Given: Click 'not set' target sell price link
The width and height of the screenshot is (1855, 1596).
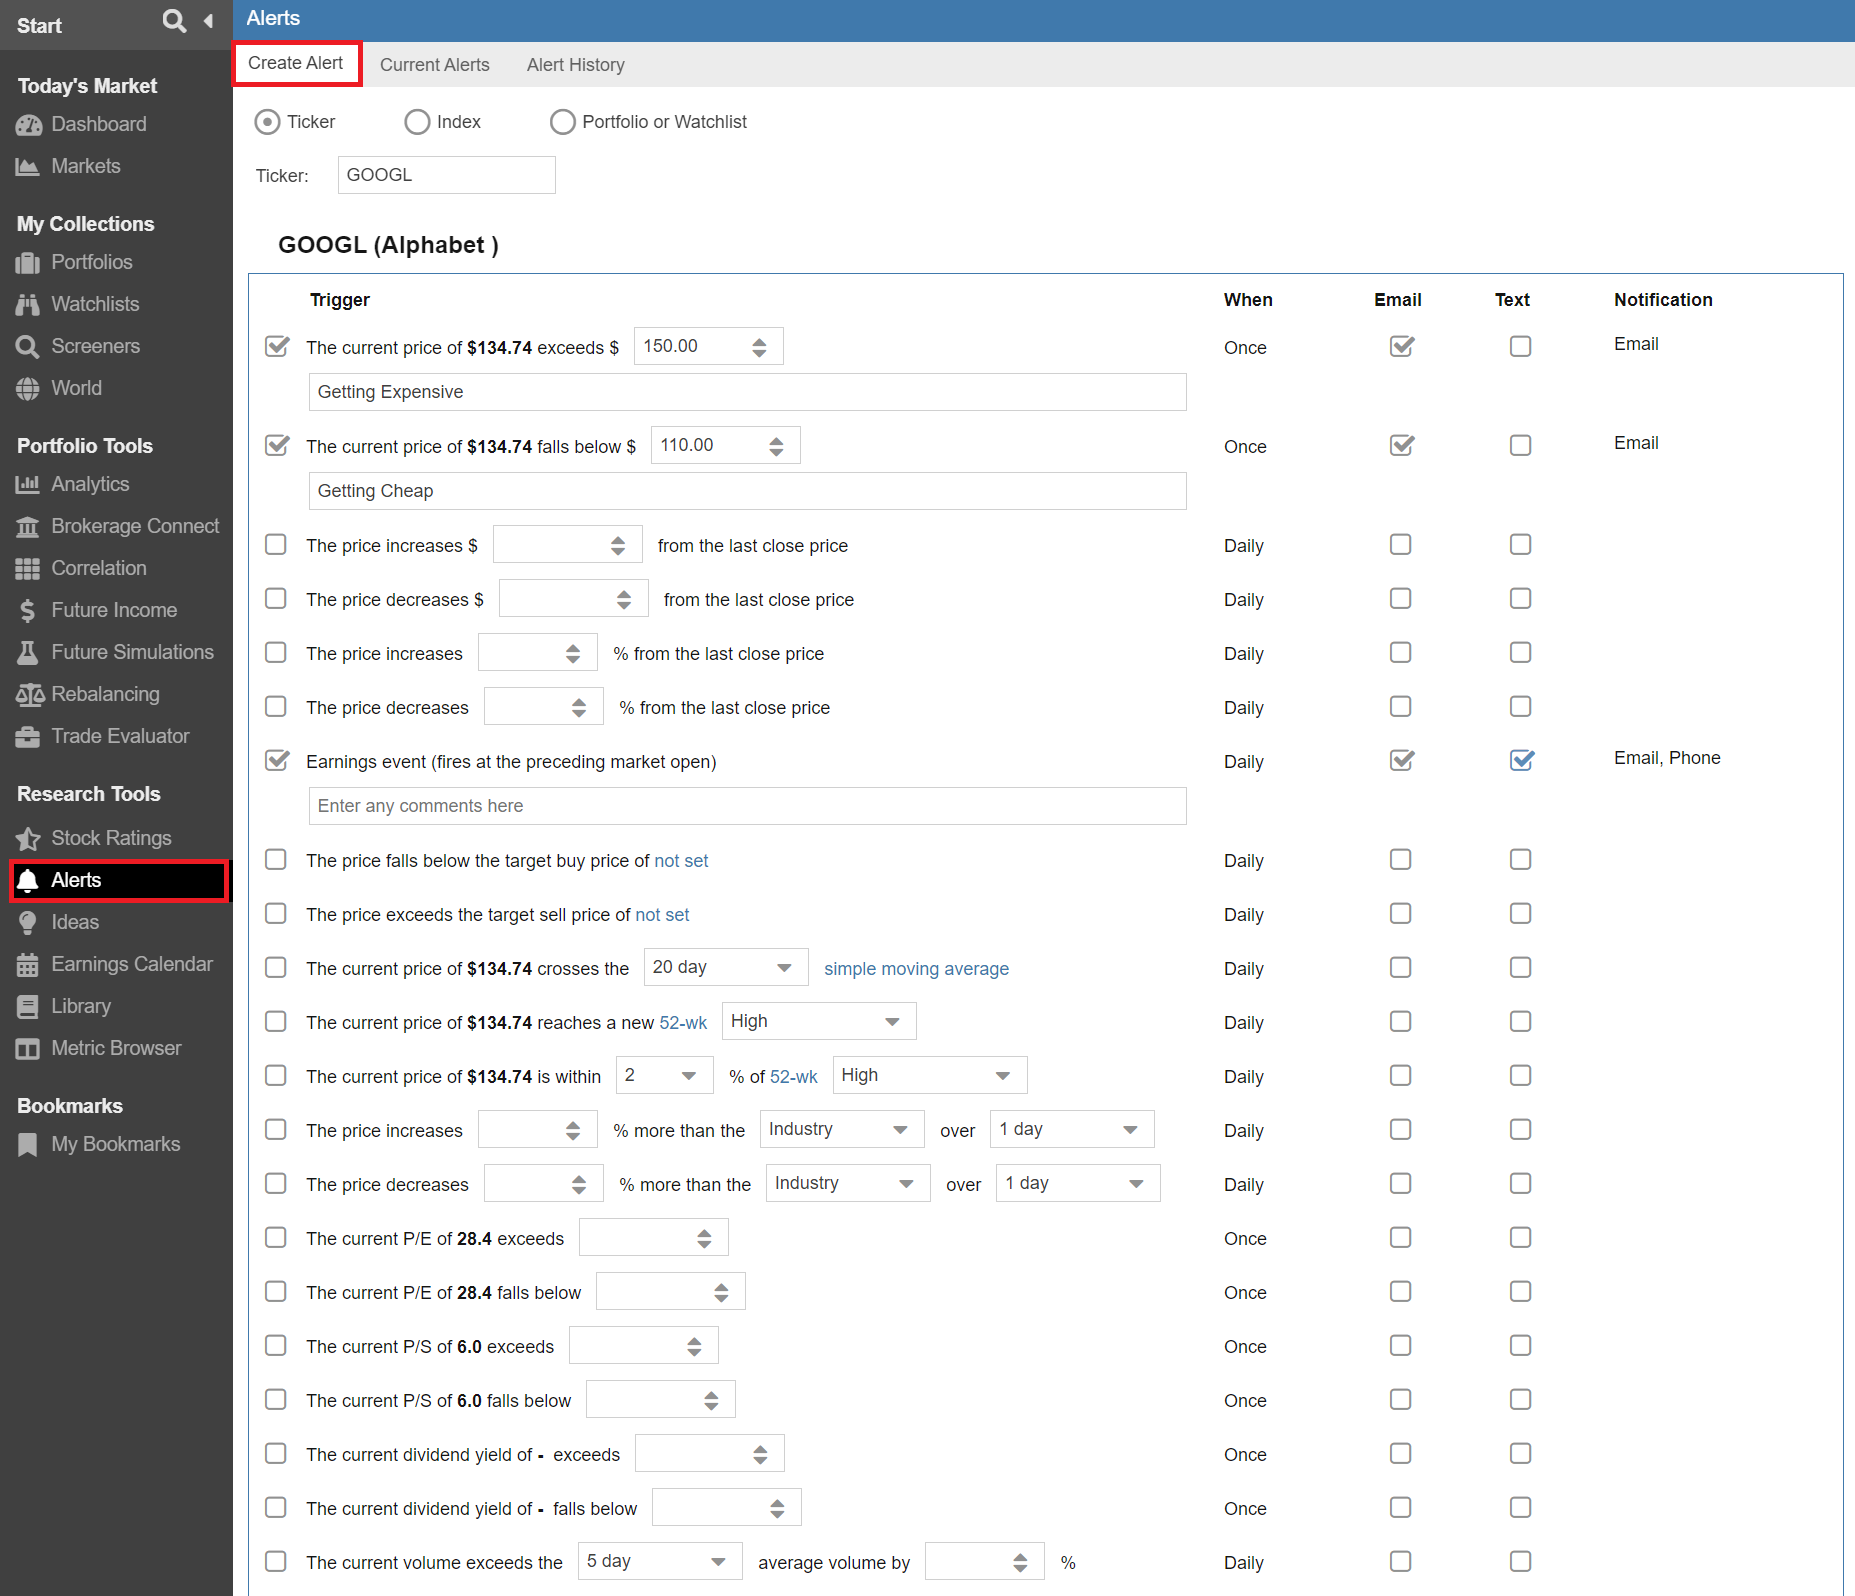Looking at the screenshot, I should 662,915.
